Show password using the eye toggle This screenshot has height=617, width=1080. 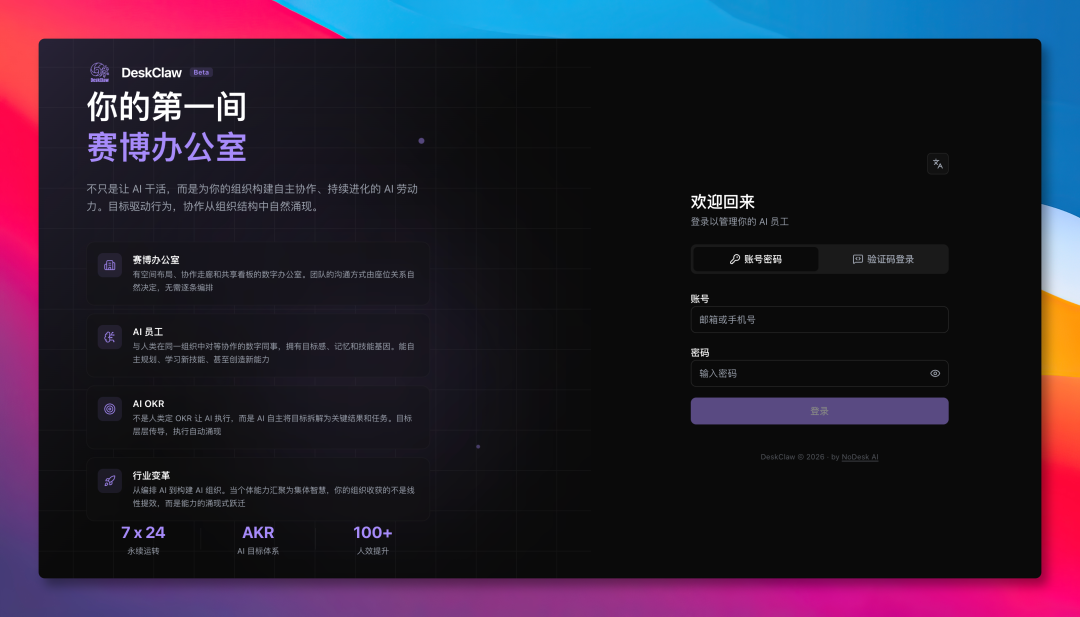tap(934, 373)
